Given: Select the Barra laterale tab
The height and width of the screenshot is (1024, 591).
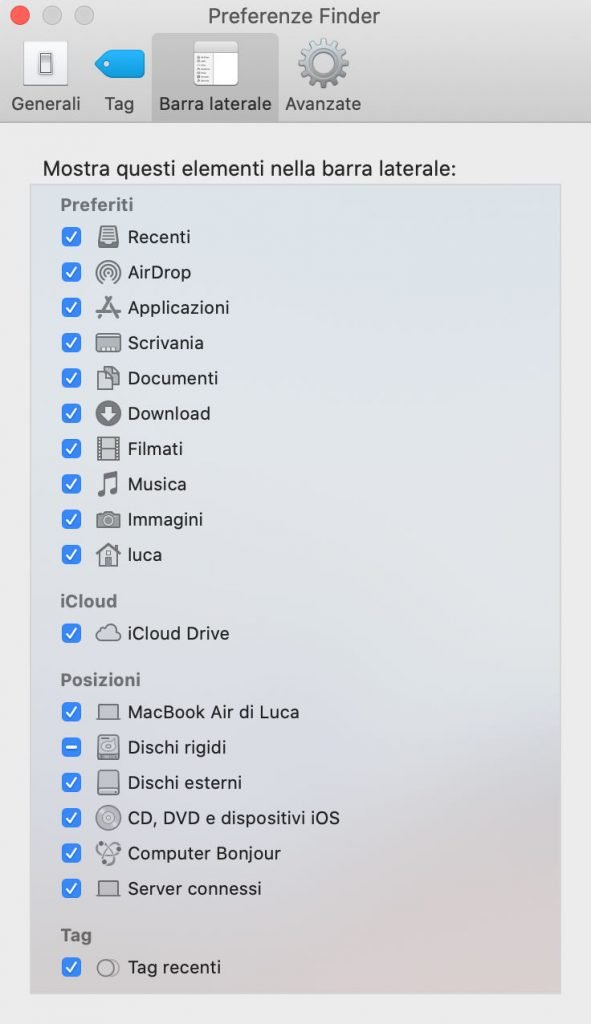Looking at the screenshot, I should pos(216,77).
